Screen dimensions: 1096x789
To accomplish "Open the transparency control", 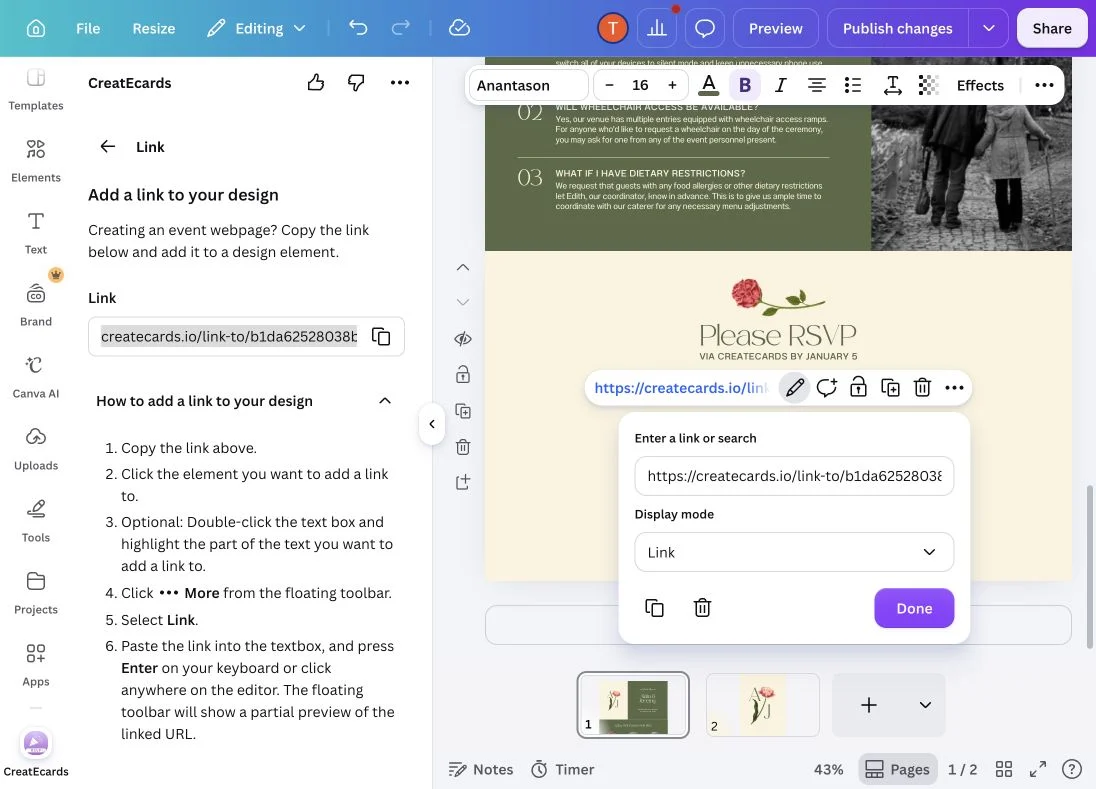I will pos(928,85).
